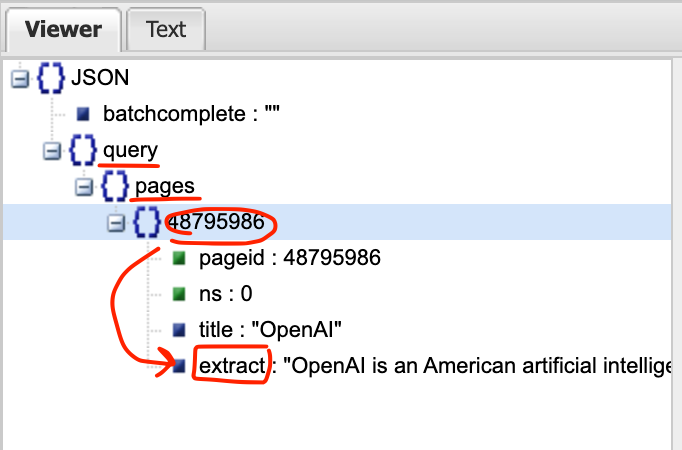Select the batchcomplete : "" row
The image size is (682, 450).
pyautogui.click(x=191, y=114)
